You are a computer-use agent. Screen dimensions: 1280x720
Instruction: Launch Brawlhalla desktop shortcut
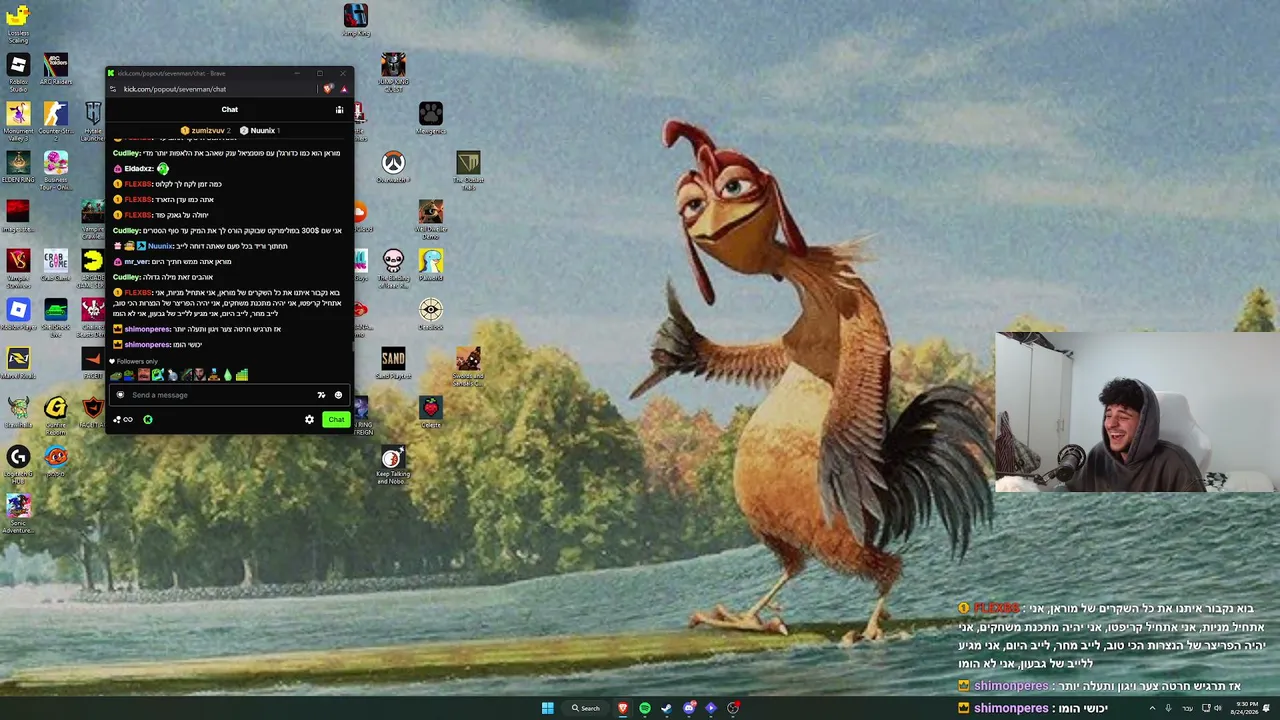(18, 413)
